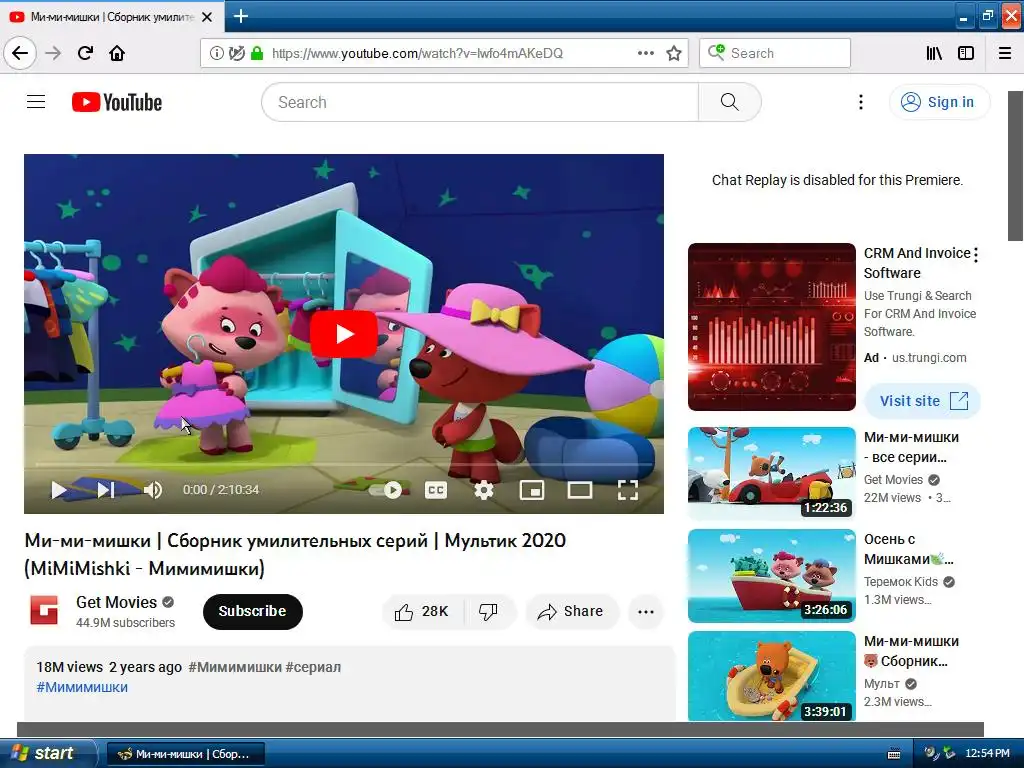Open the Firefox Library icon
This screenshot has height=768, width=1024.
click(x=934, y=53)
